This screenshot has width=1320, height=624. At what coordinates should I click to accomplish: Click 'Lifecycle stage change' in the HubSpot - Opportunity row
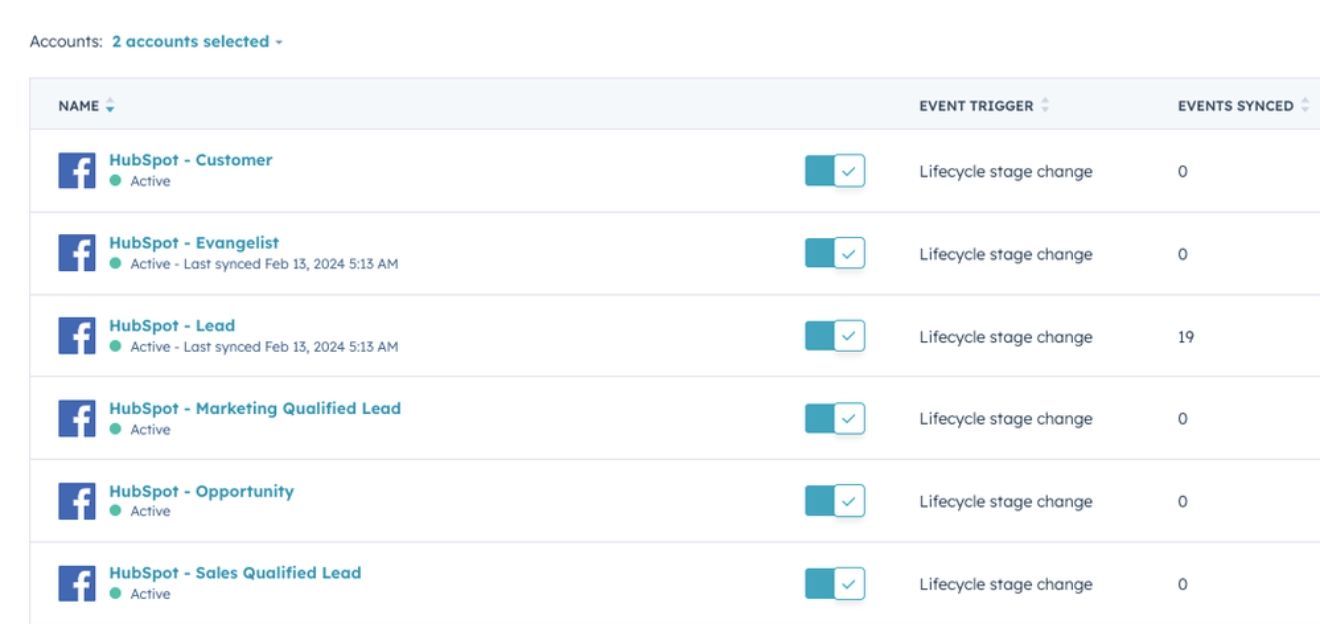coord(1006,502)
